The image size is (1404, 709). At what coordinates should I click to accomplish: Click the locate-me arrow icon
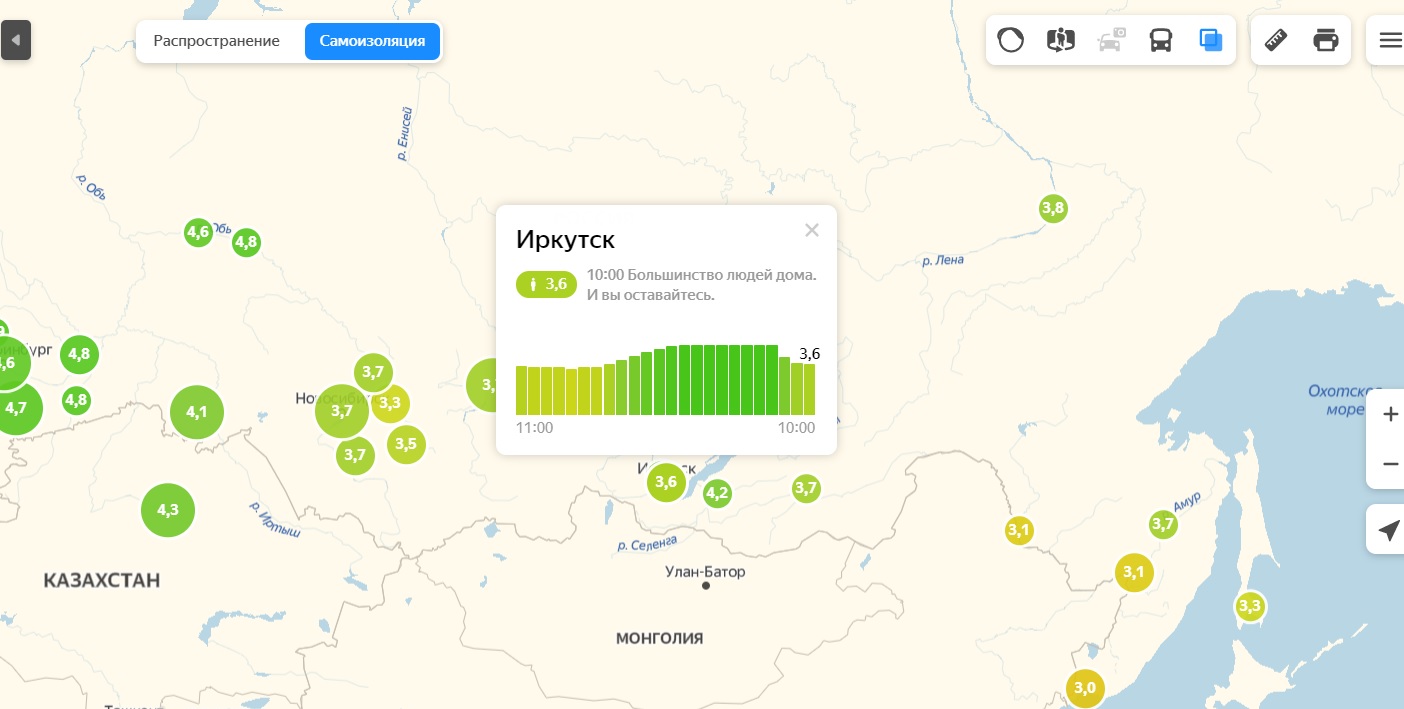pos(1390,530)
